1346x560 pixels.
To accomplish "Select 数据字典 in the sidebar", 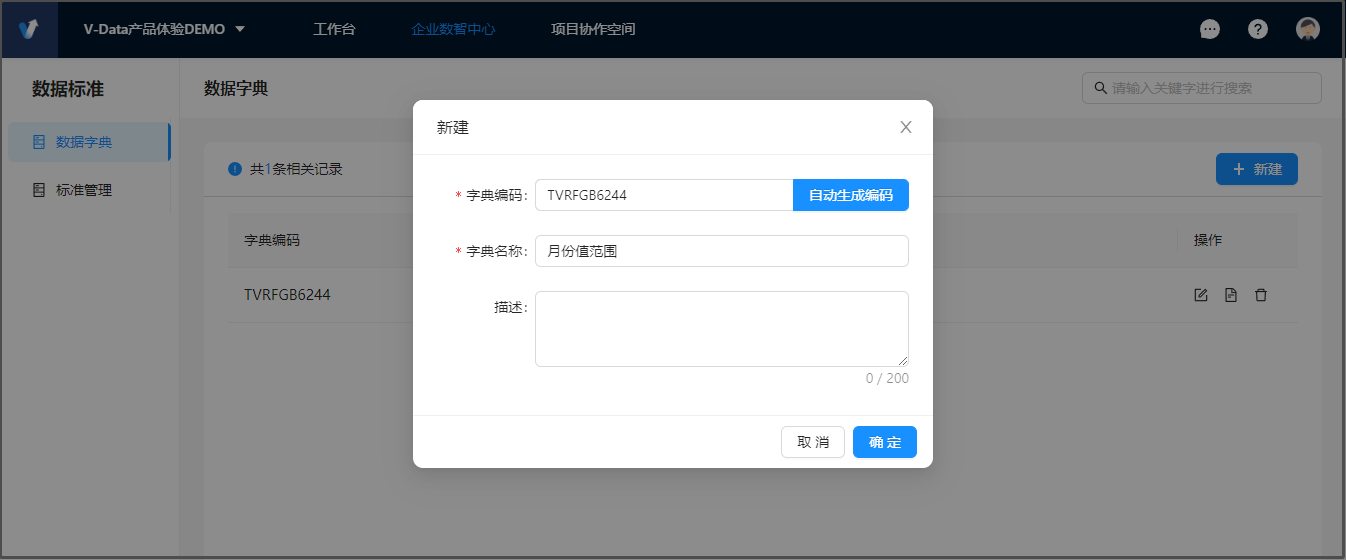I will pos(84,142).
